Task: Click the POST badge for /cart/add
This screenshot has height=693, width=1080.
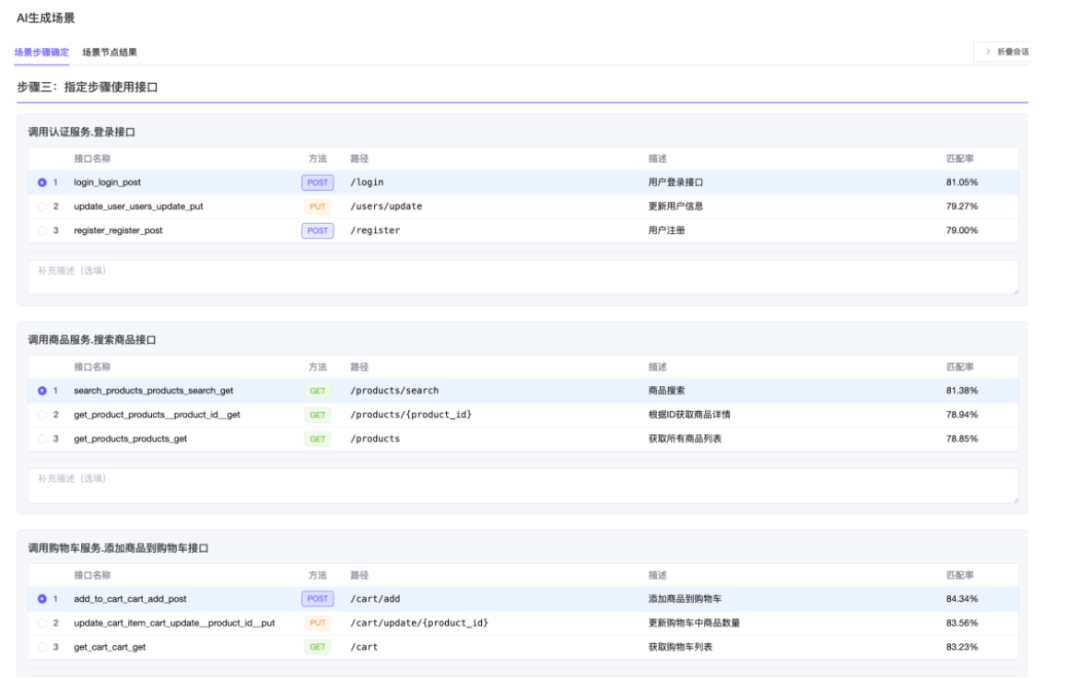Action: pos(318,599)
